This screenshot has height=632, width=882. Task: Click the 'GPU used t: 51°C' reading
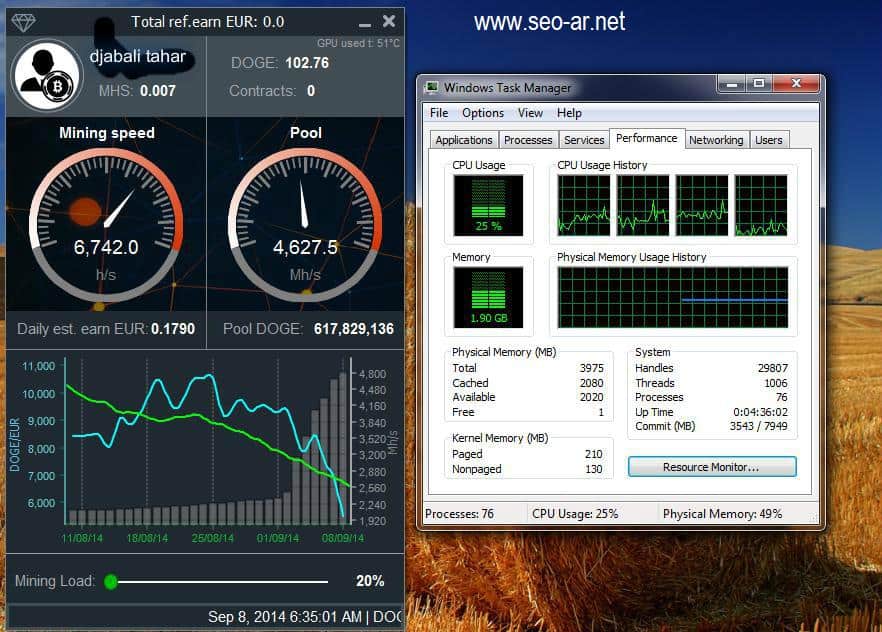(358, 43)
